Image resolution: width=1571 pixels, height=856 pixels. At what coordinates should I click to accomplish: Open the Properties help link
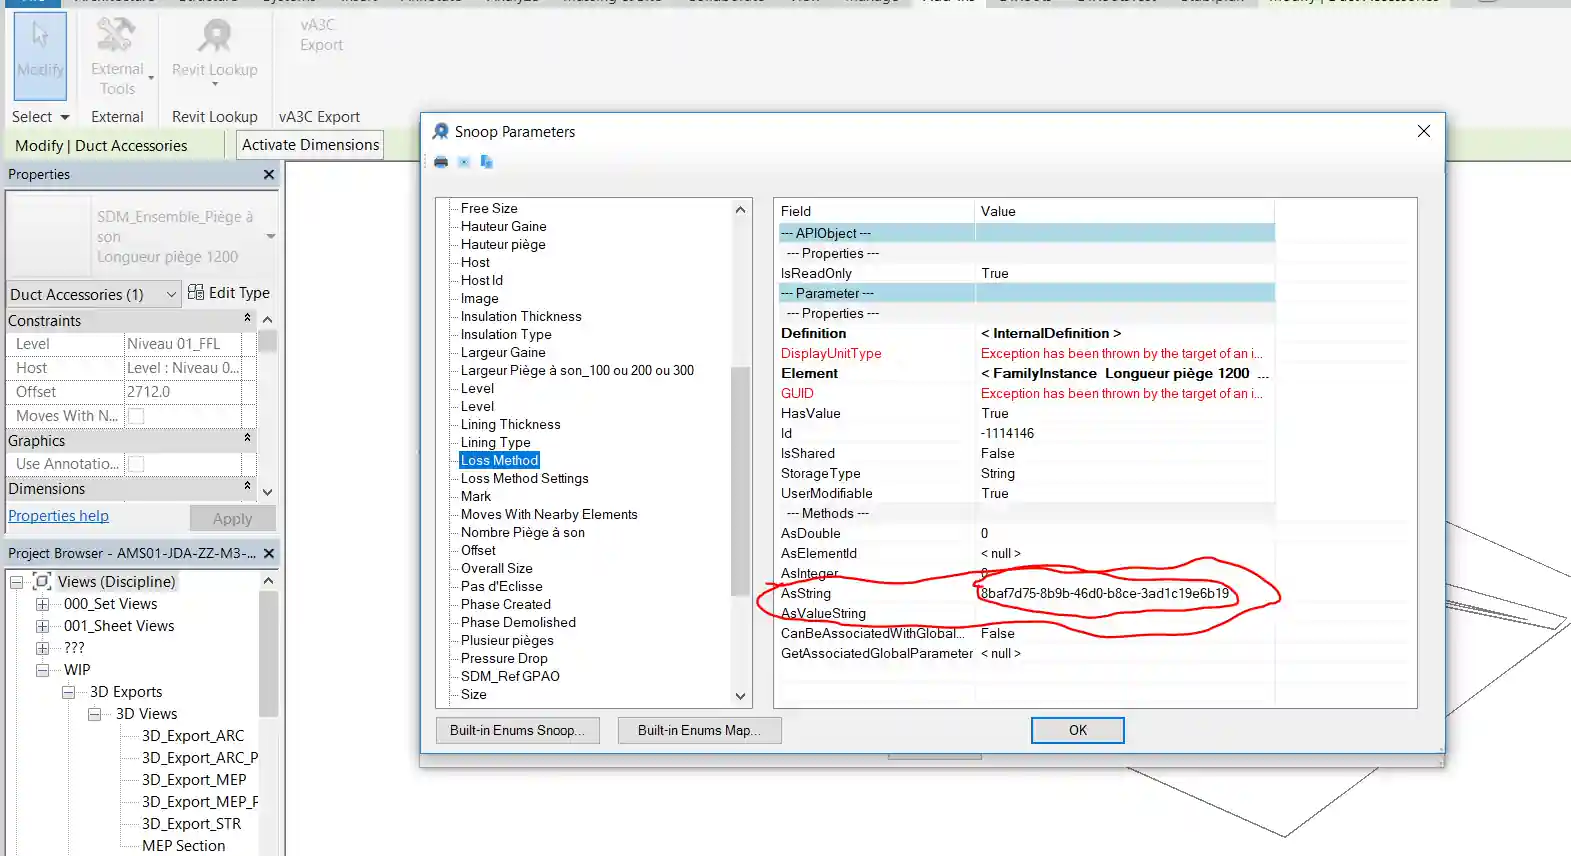pos(58,516)
